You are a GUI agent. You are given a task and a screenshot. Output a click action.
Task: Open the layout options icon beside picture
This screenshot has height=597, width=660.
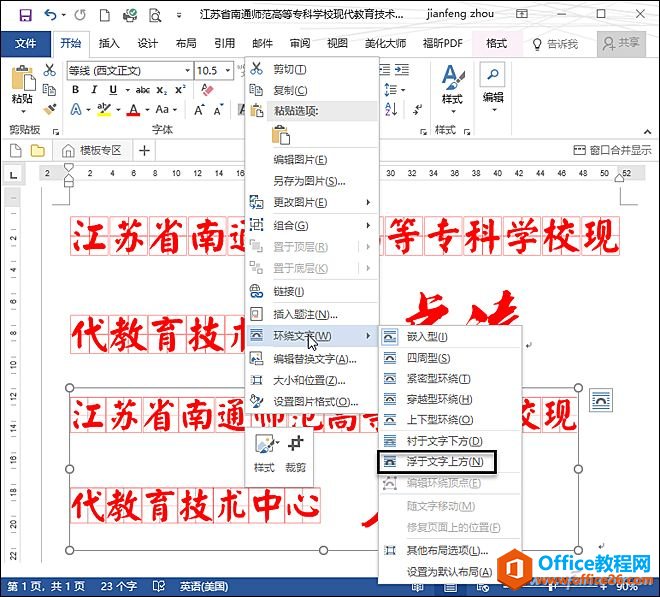click(601, 400)
